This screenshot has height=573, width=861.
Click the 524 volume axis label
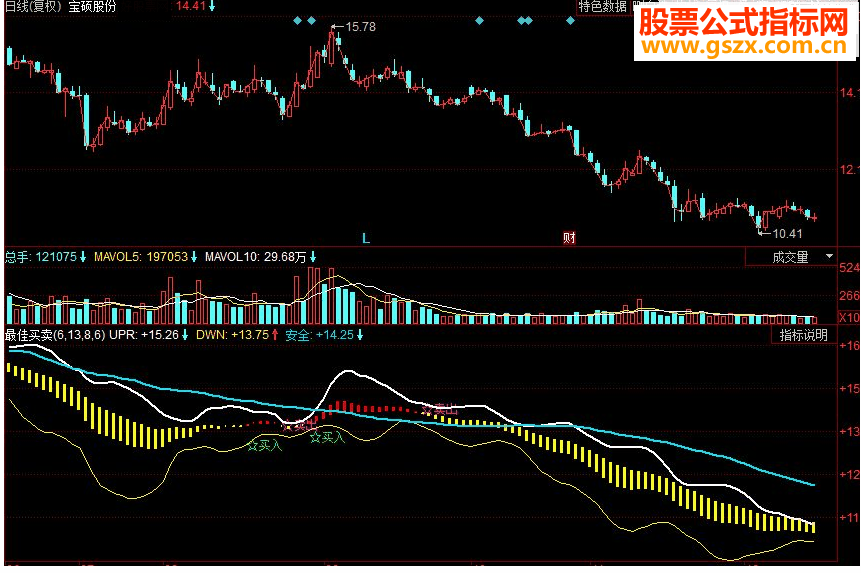click(849, 268)
